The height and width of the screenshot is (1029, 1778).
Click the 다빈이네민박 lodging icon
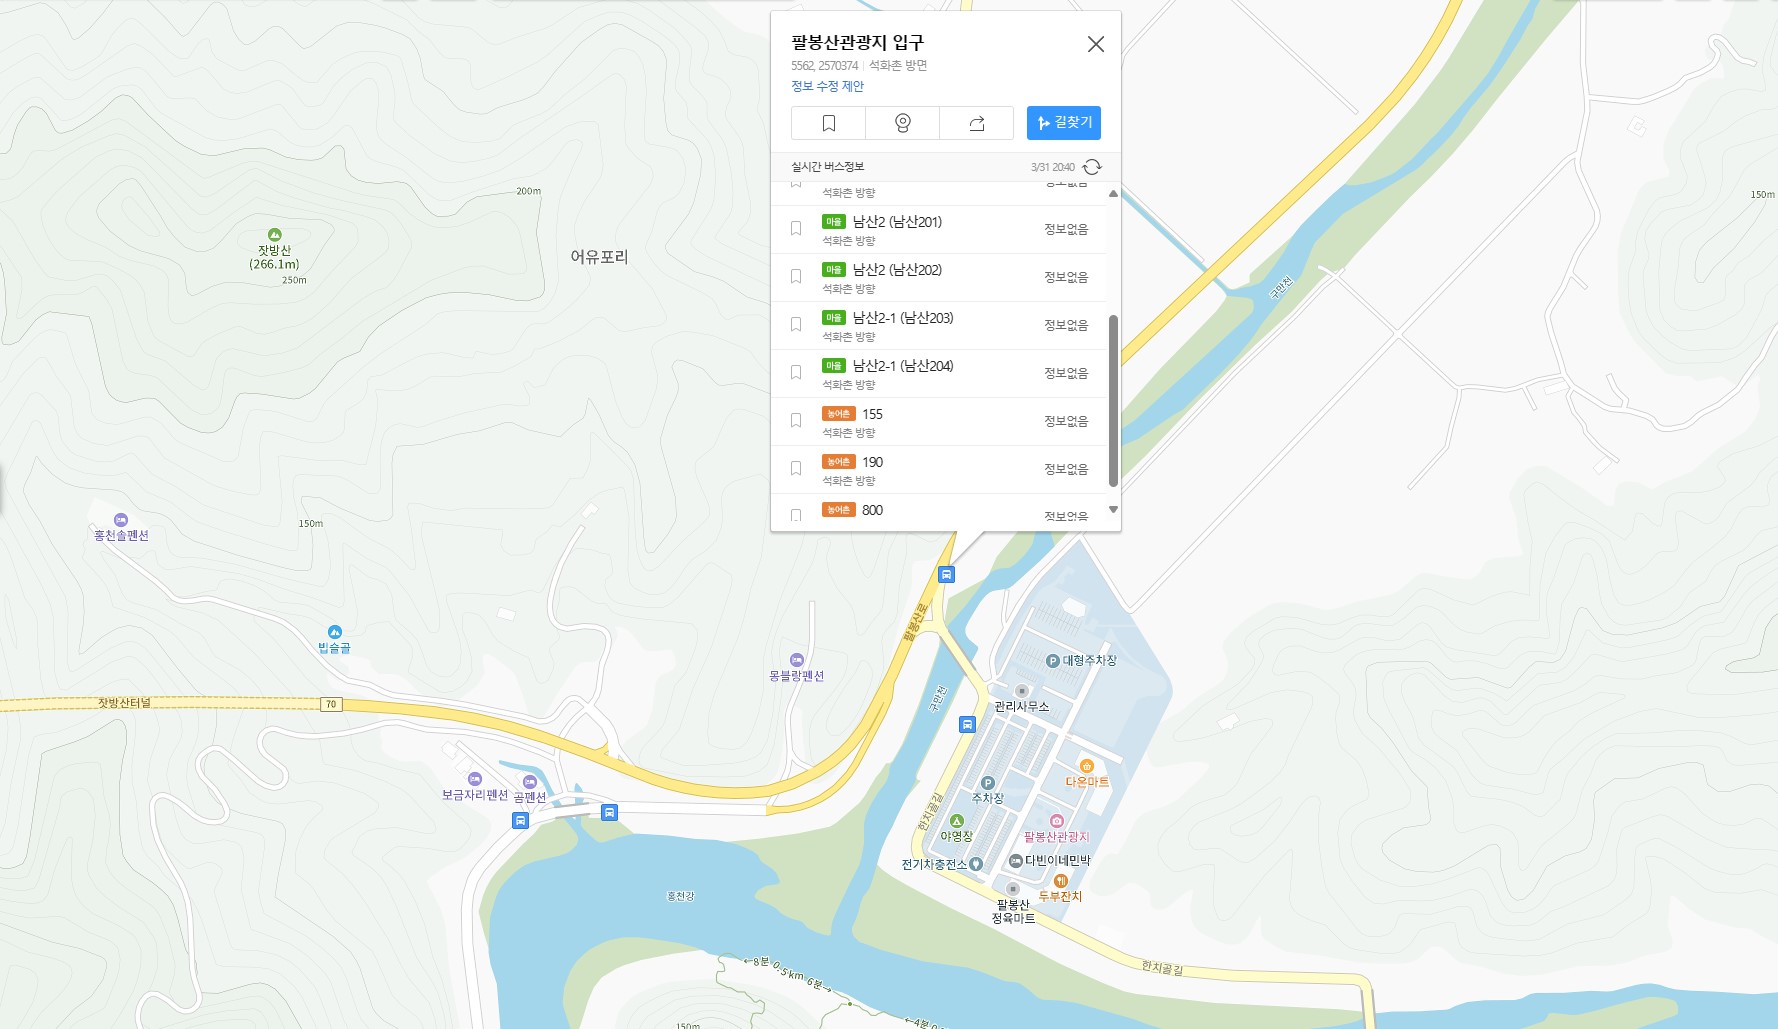(1015, 861)
